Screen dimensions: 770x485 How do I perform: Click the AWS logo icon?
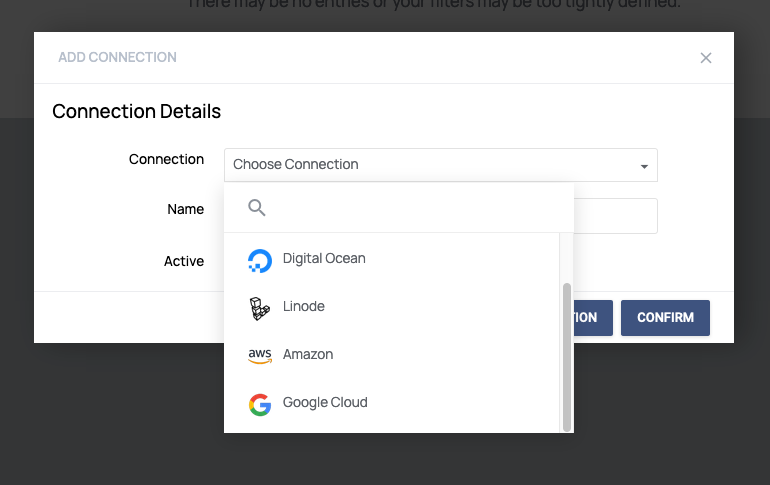pyautogui.click(x=260, y=356)
